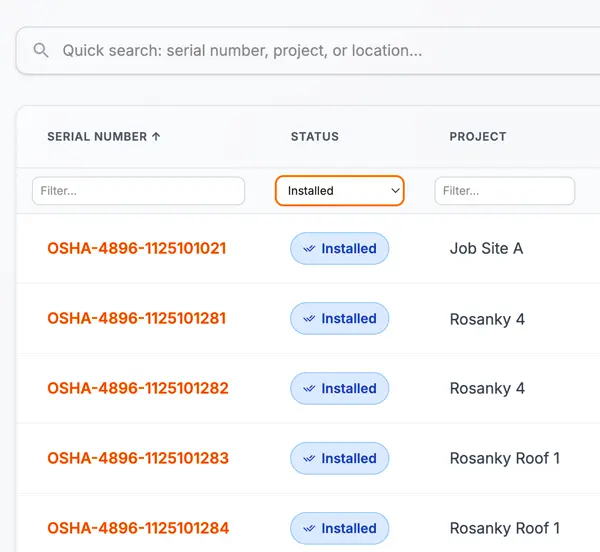Image resolution: width=600 pixels, height=552 pixels.
Task: Open serial OSHA-4896-1125101284 link
Action: coord(138,528)
